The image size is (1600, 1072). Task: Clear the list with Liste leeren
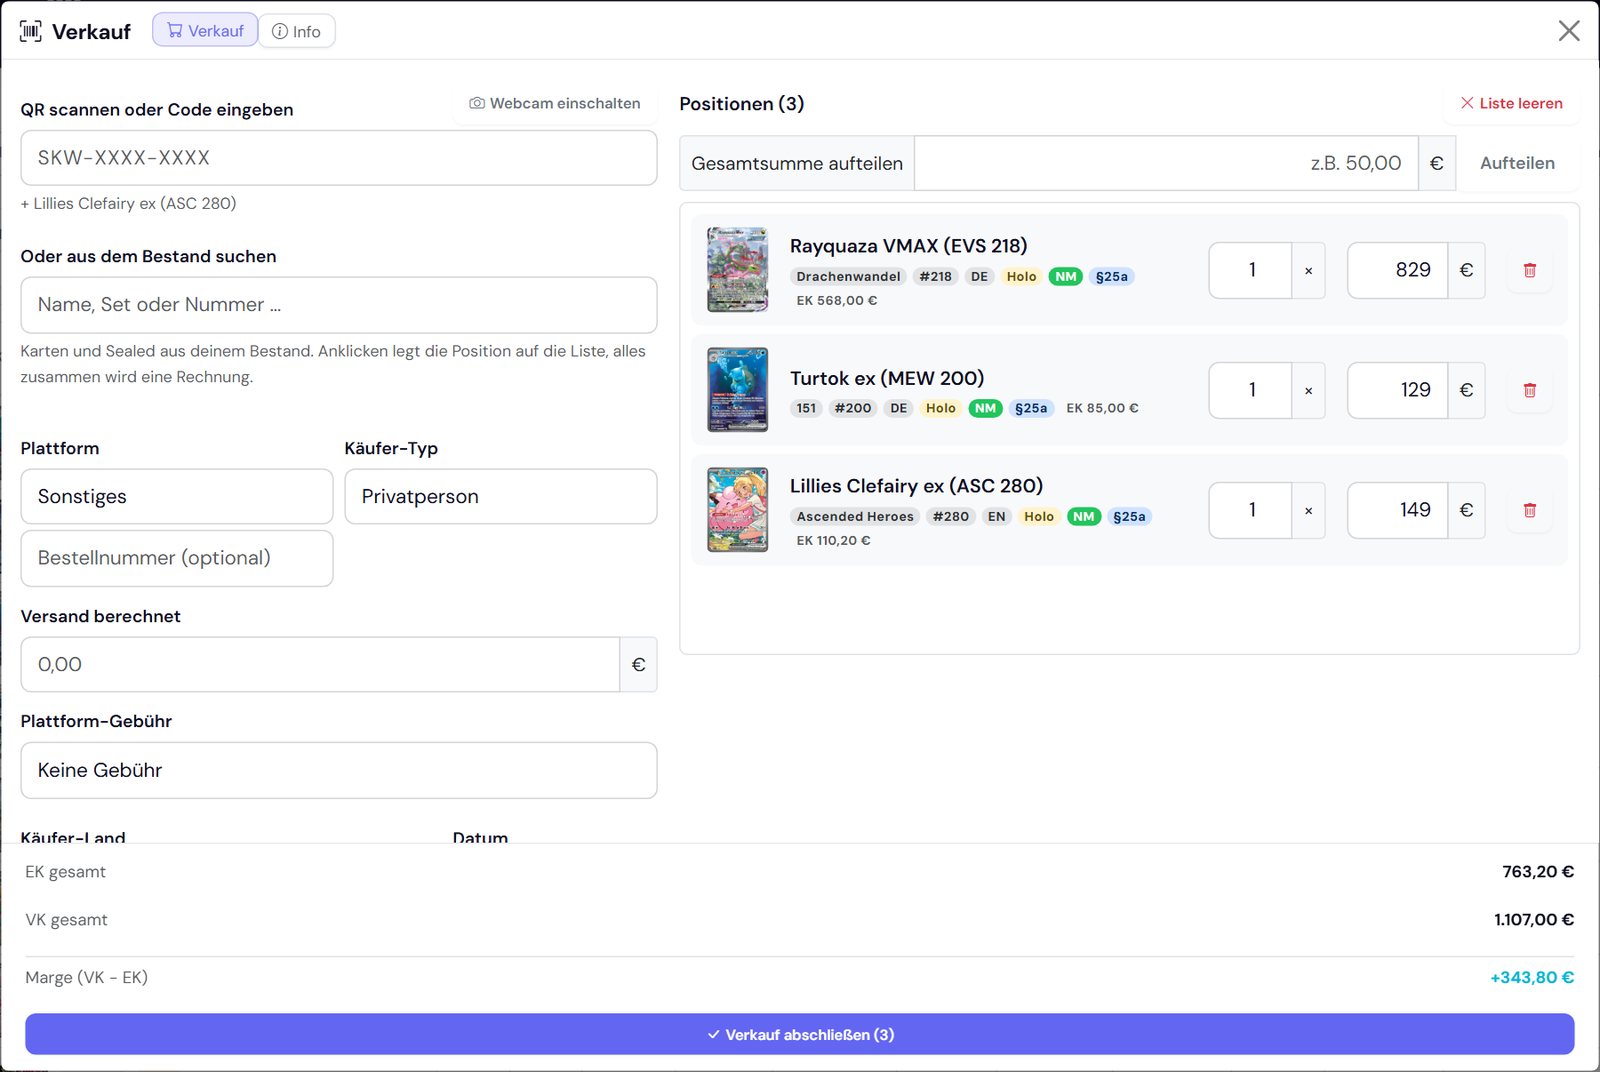[x=1512, y=103]
